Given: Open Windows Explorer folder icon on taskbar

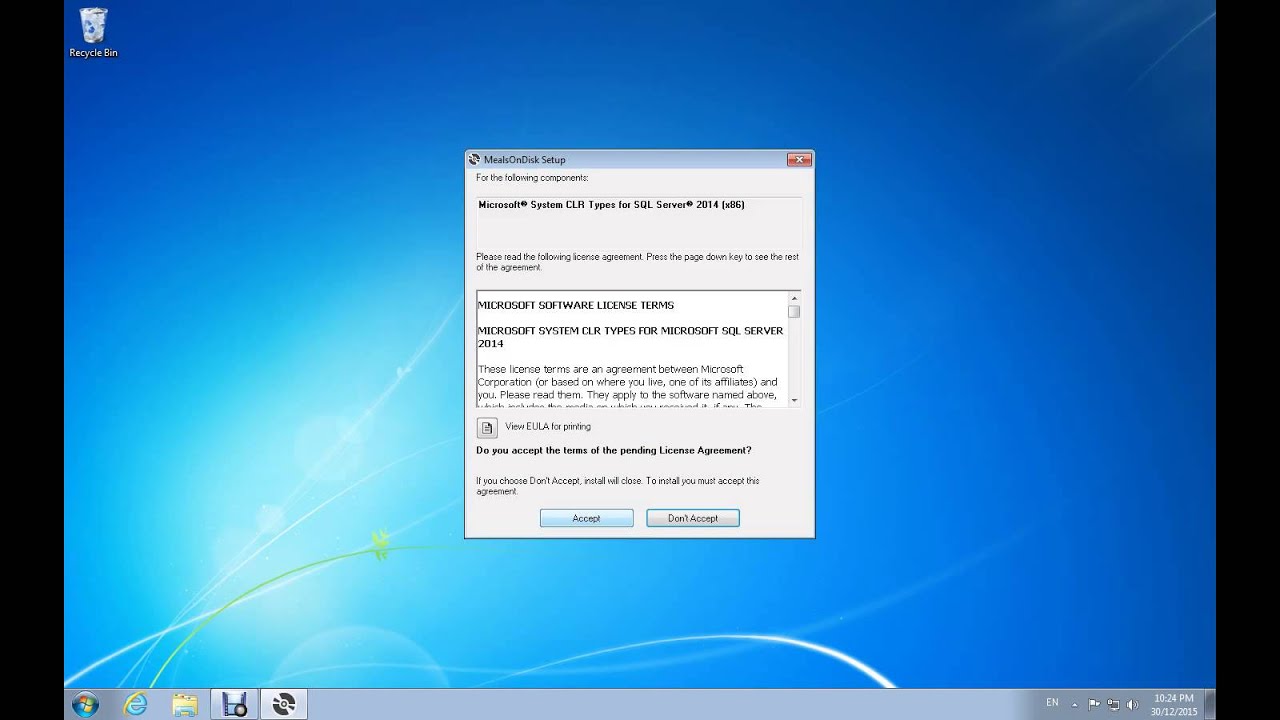Looking at the screenshot, I should [185, 704].
